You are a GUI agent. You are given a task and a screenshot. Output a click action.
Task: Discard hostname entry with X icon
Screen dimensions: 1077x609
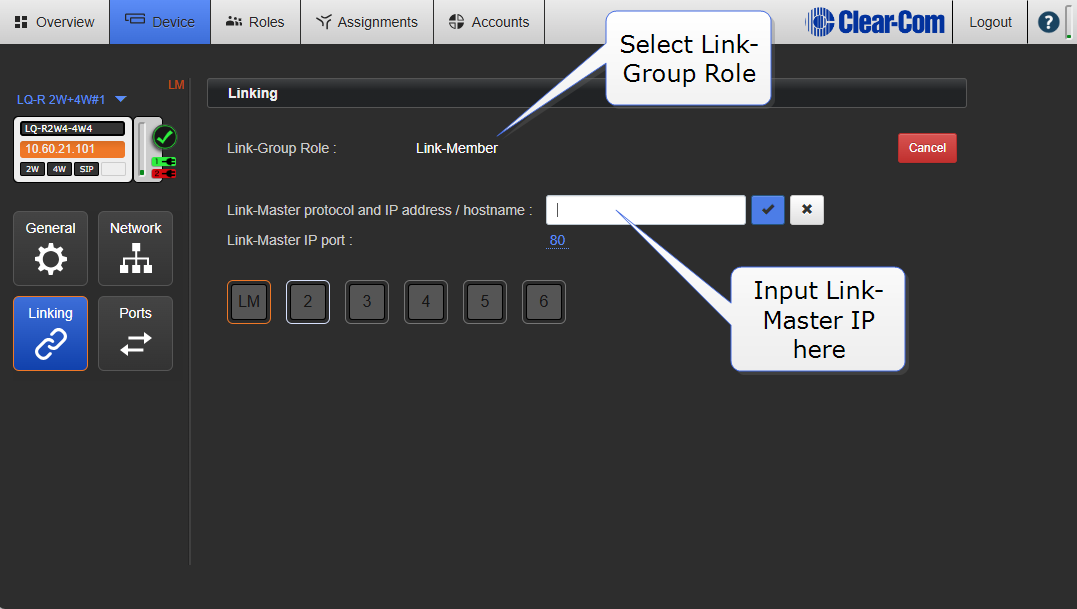[x=807, y=210]
